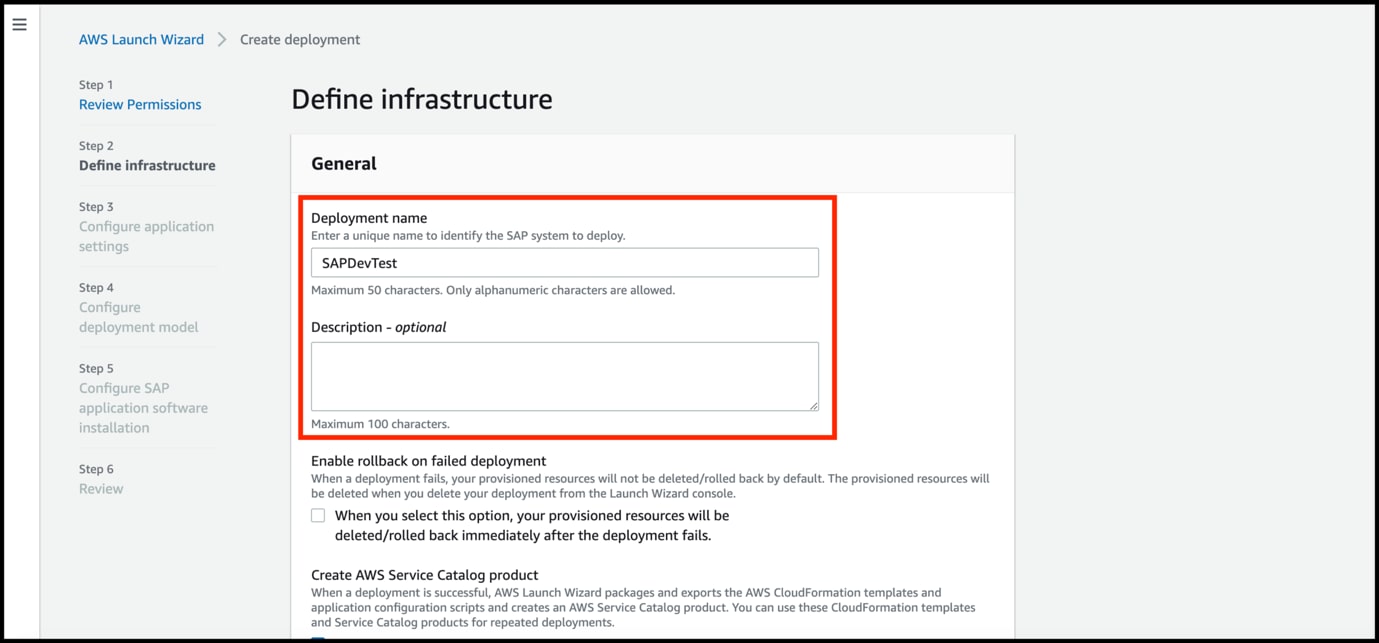Click the Define infrastructure page title
Viewport: 1379px width, 643px height.
pyautogui.click(x=421, y=99)
